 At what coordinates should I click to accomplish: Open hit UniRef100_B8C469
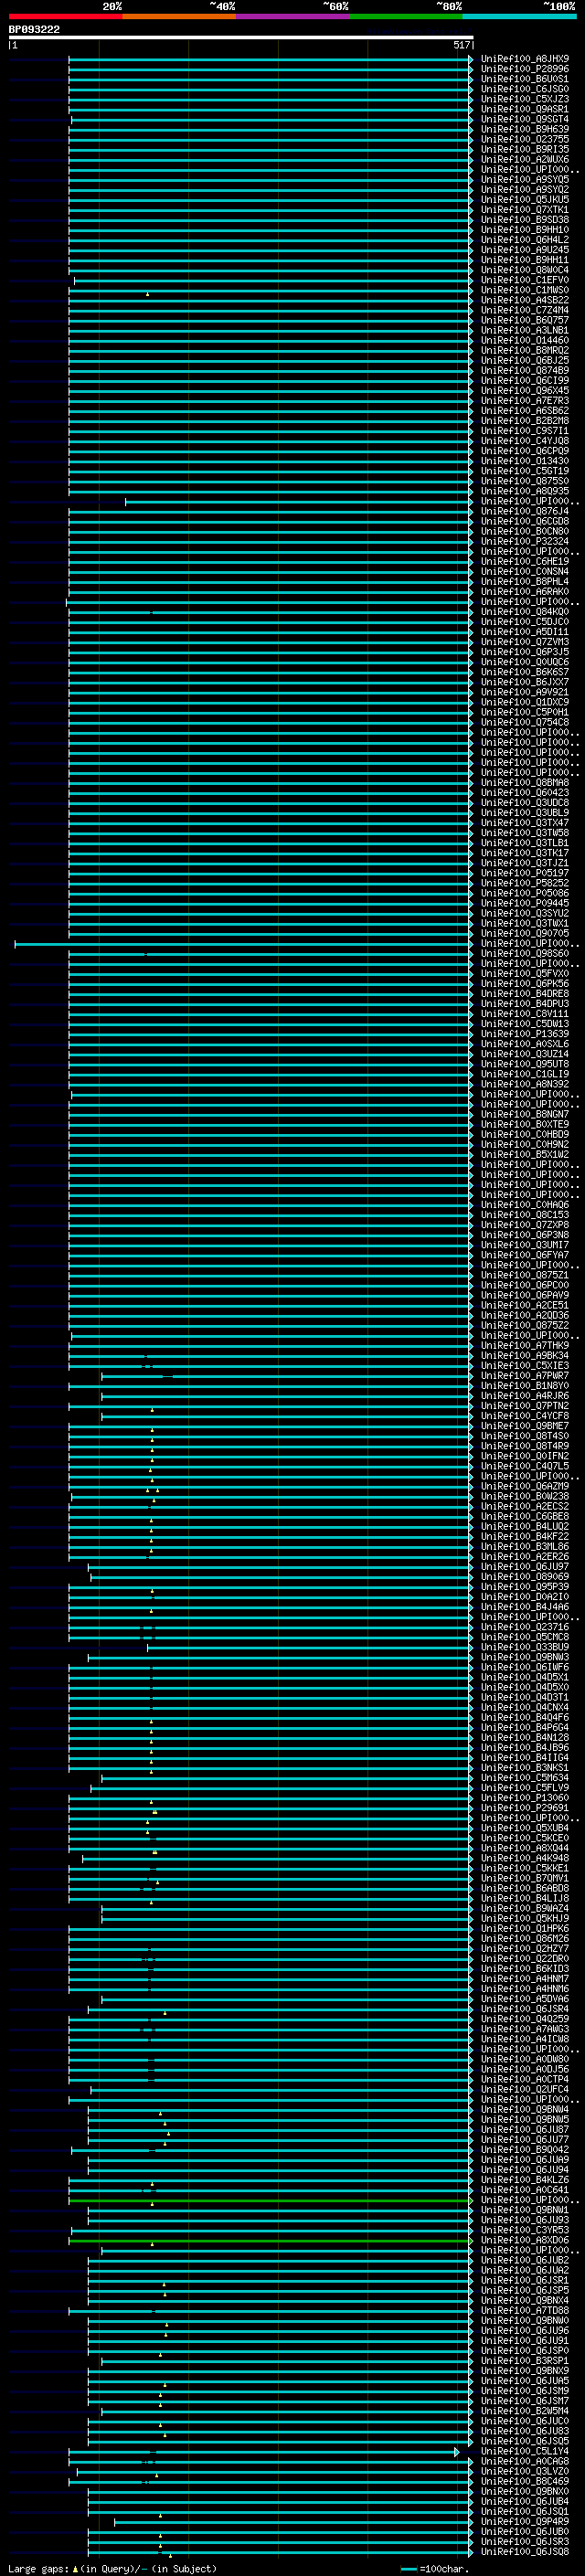(x=525, y=2481)
